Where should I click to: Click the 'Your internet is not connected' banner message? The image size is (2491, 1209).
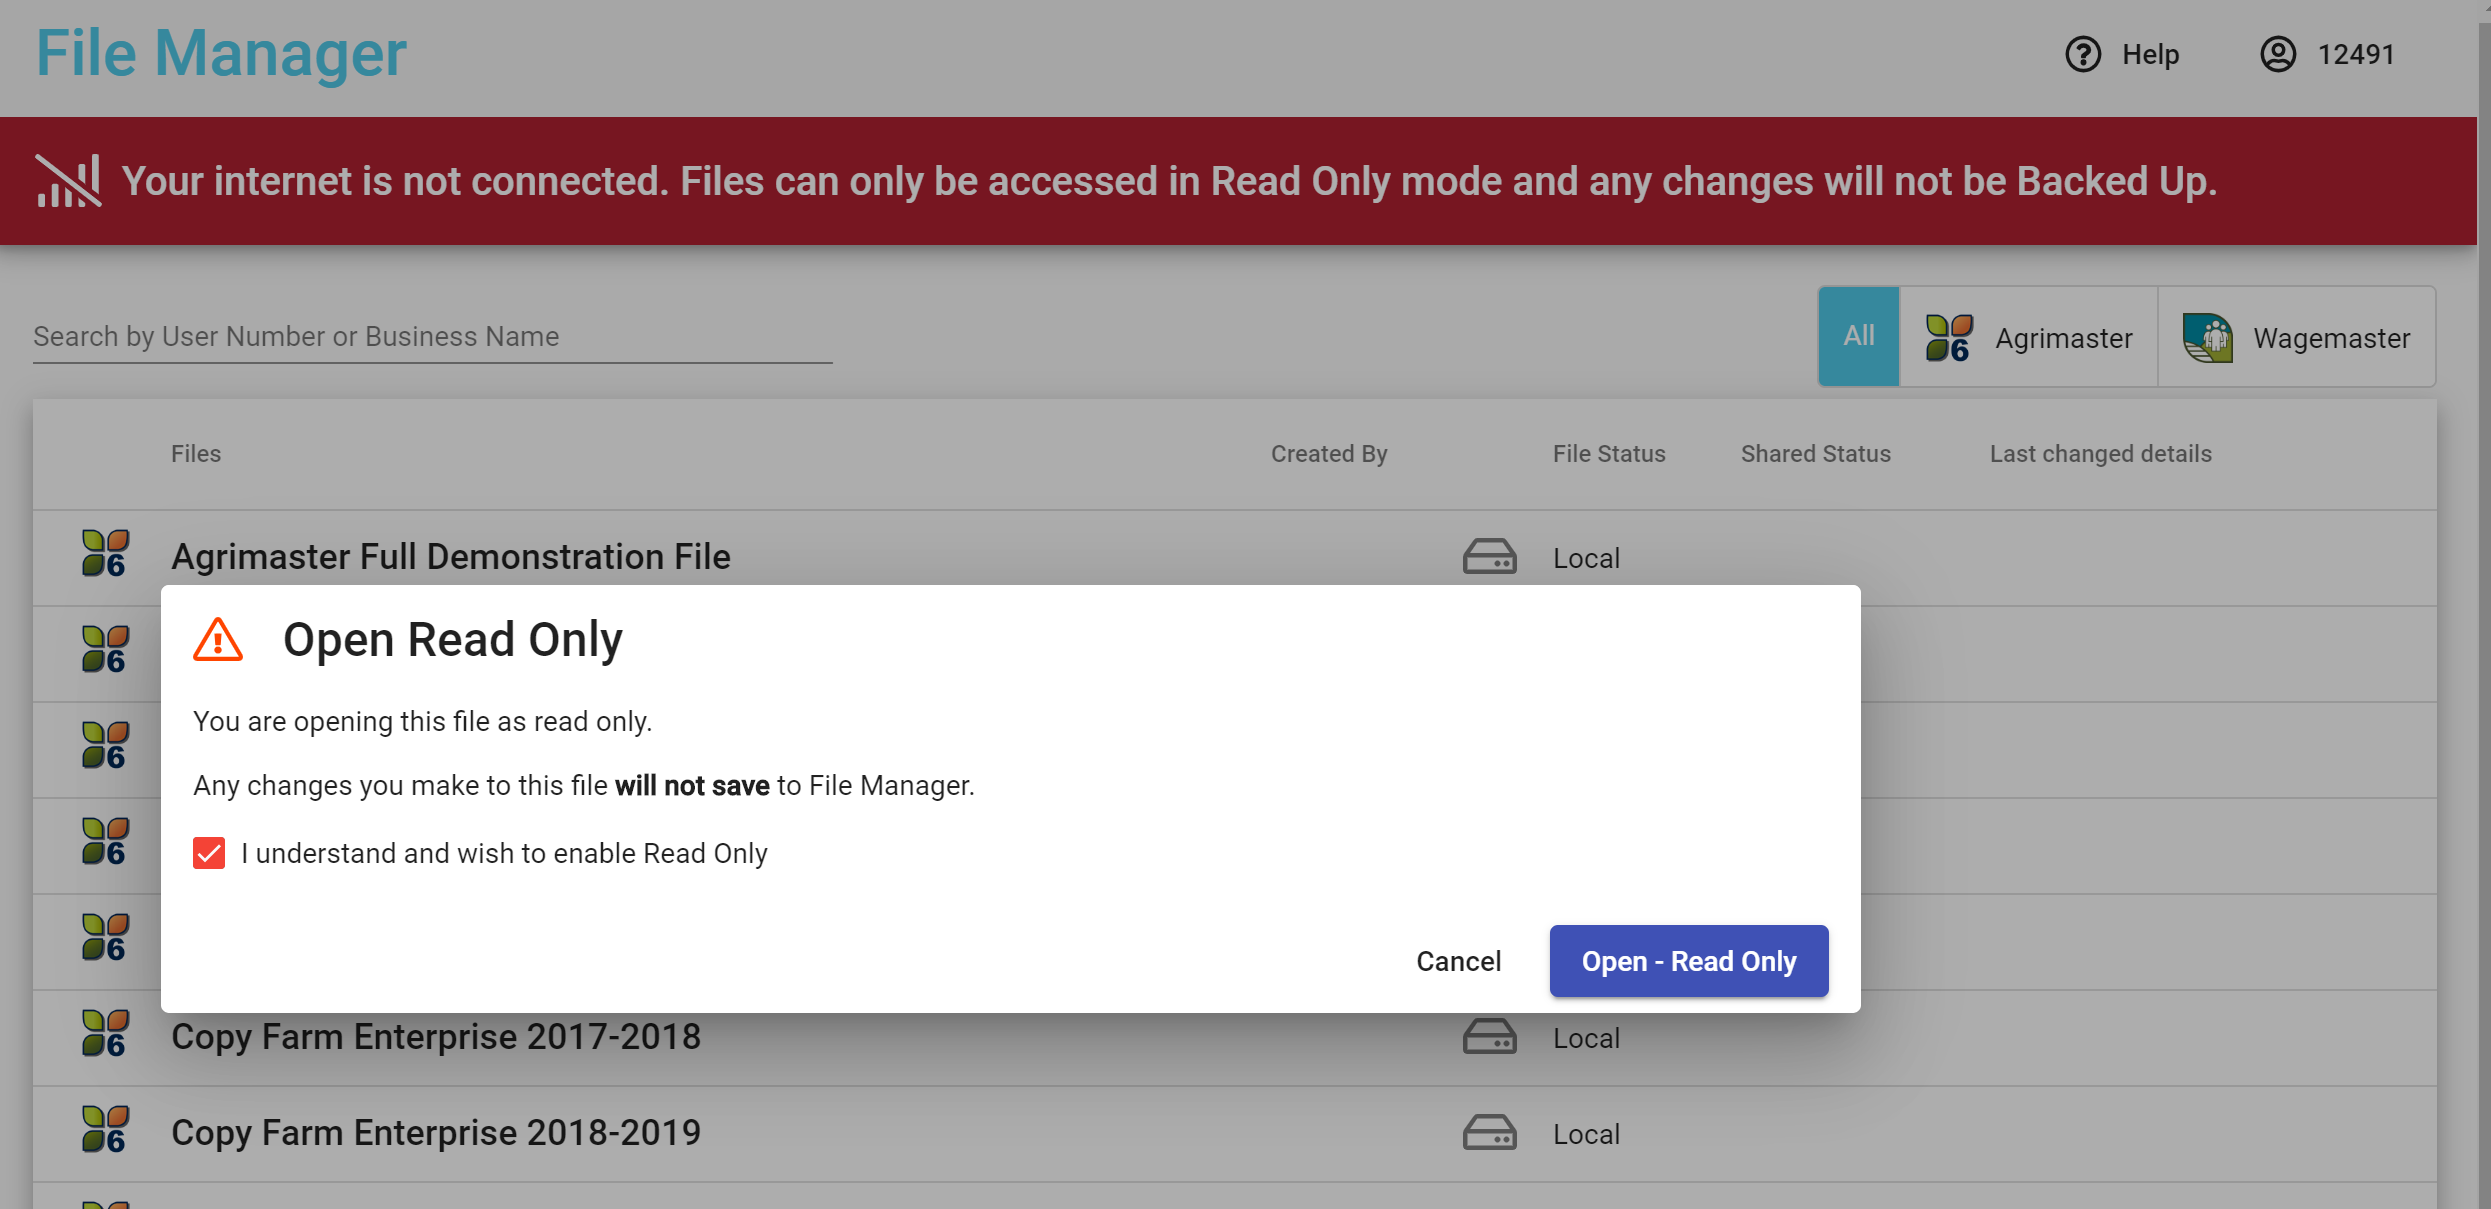(1168, 181)
